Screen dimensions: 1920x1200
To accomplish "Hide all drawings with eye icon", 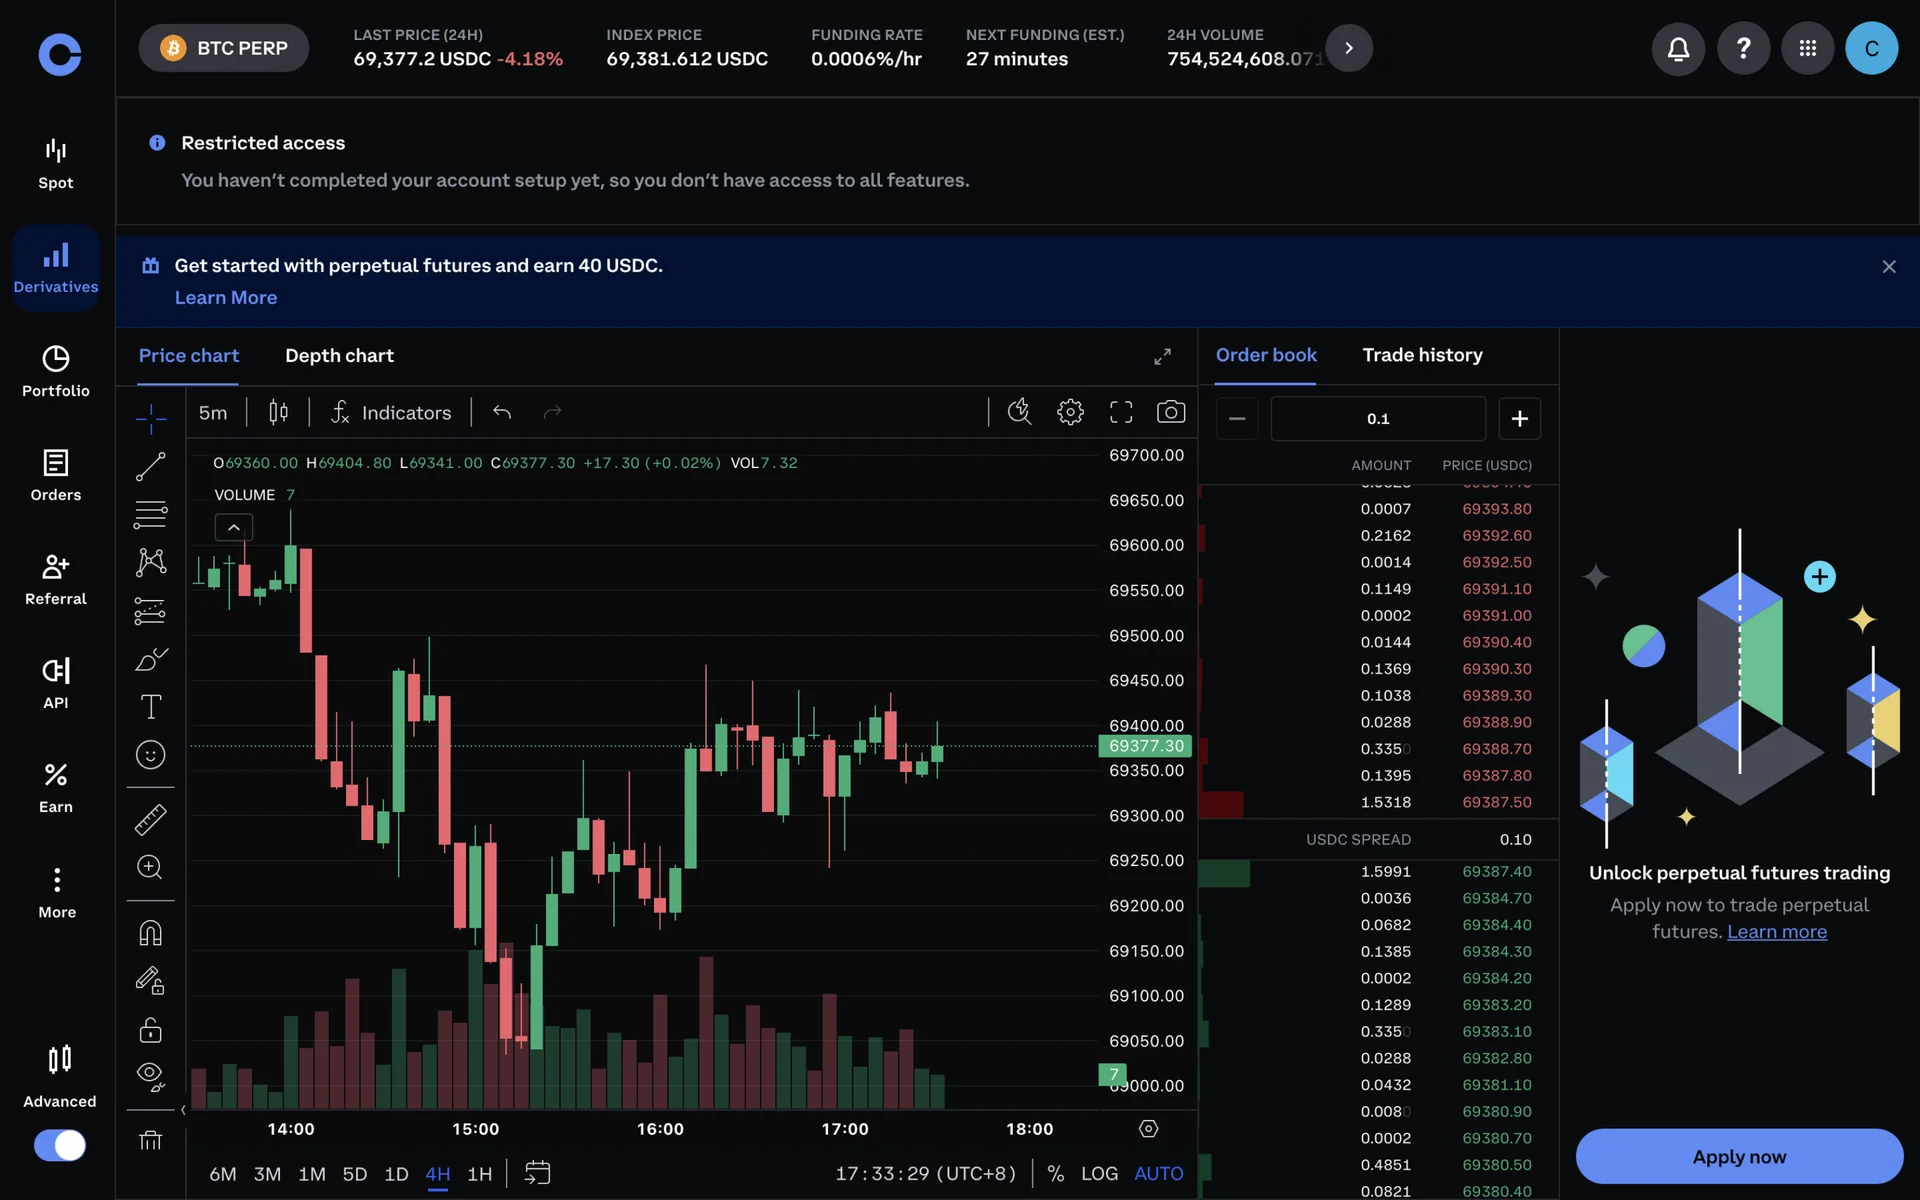I will click(151, 1076).
